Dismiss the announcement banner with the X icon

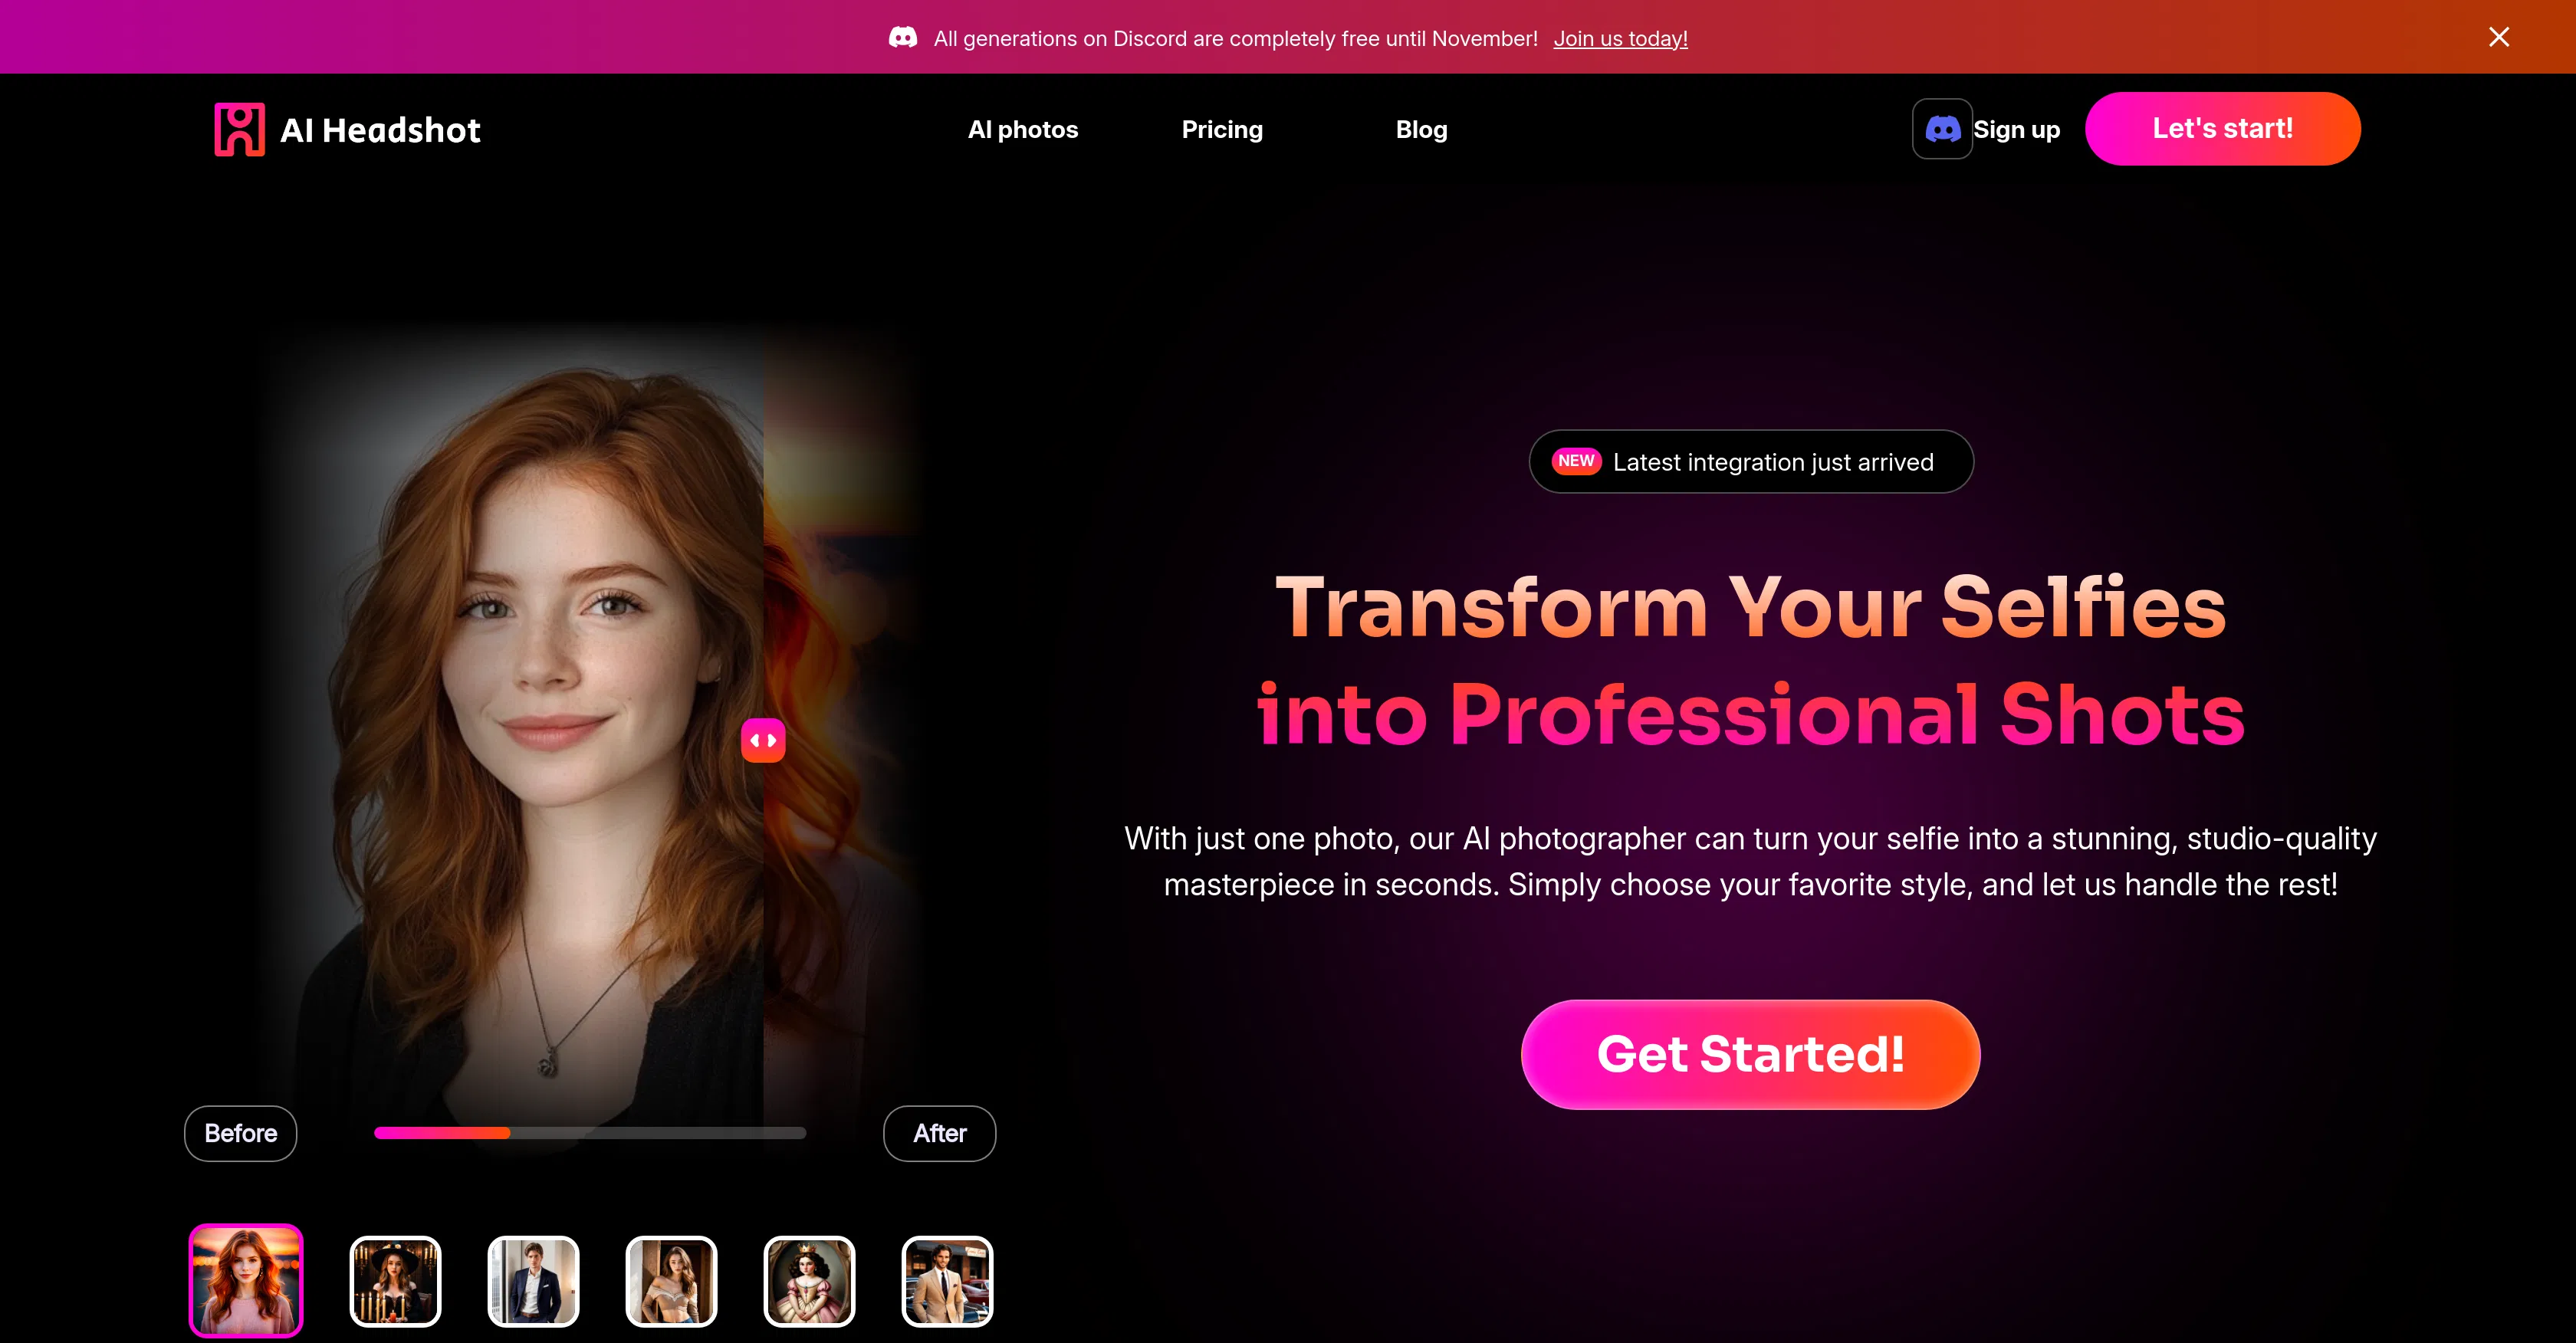(2499, 37)
